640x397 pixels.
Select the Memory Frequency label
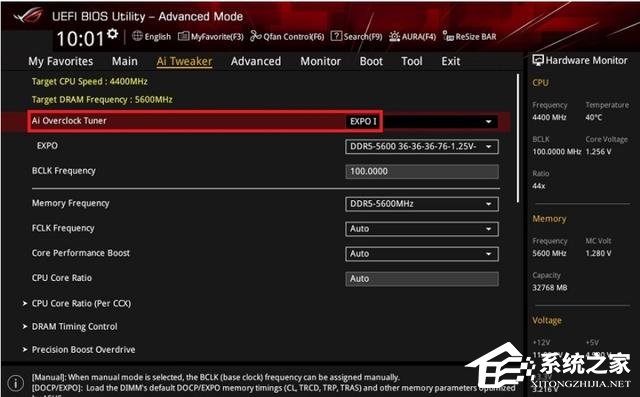pos(71,203)
